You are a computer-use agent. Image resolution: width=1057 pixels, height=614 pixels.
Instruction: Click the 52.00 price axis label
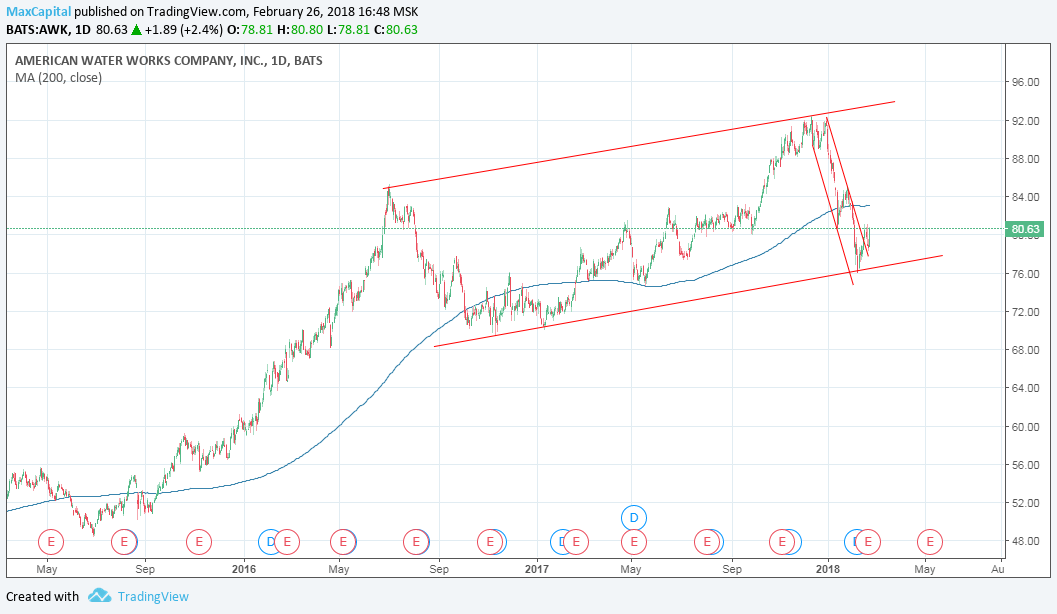coord(1025,503)
